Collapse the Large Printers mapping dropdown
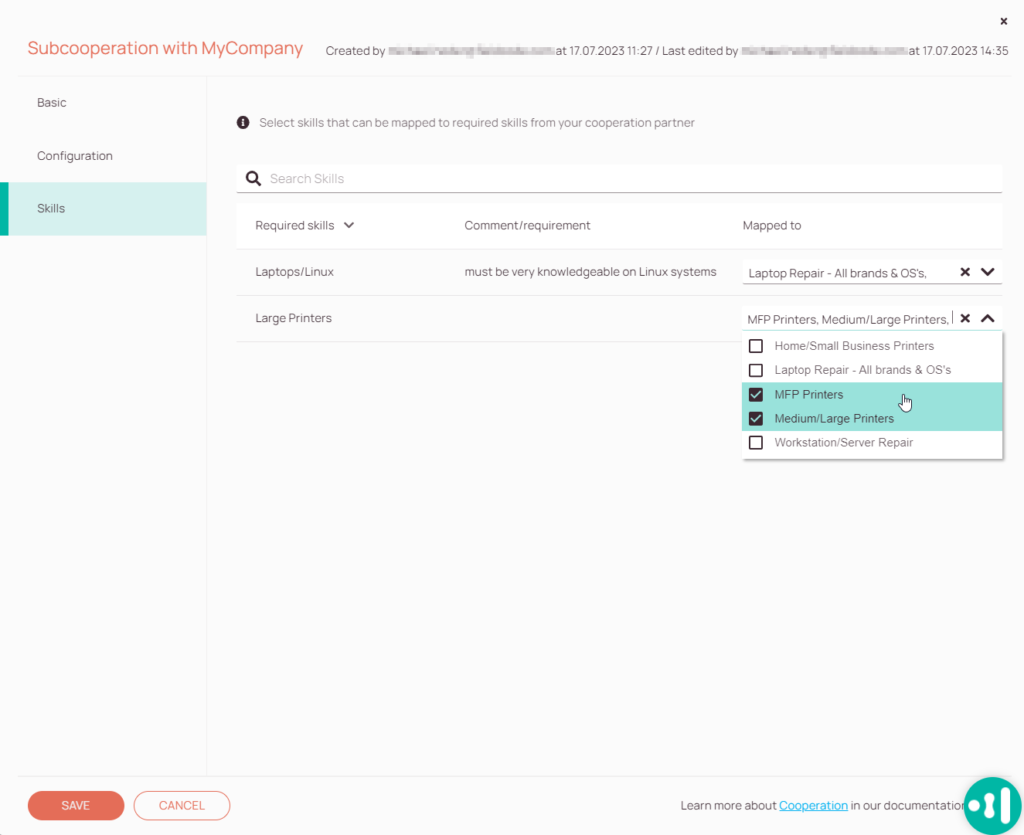 [988, 317]
